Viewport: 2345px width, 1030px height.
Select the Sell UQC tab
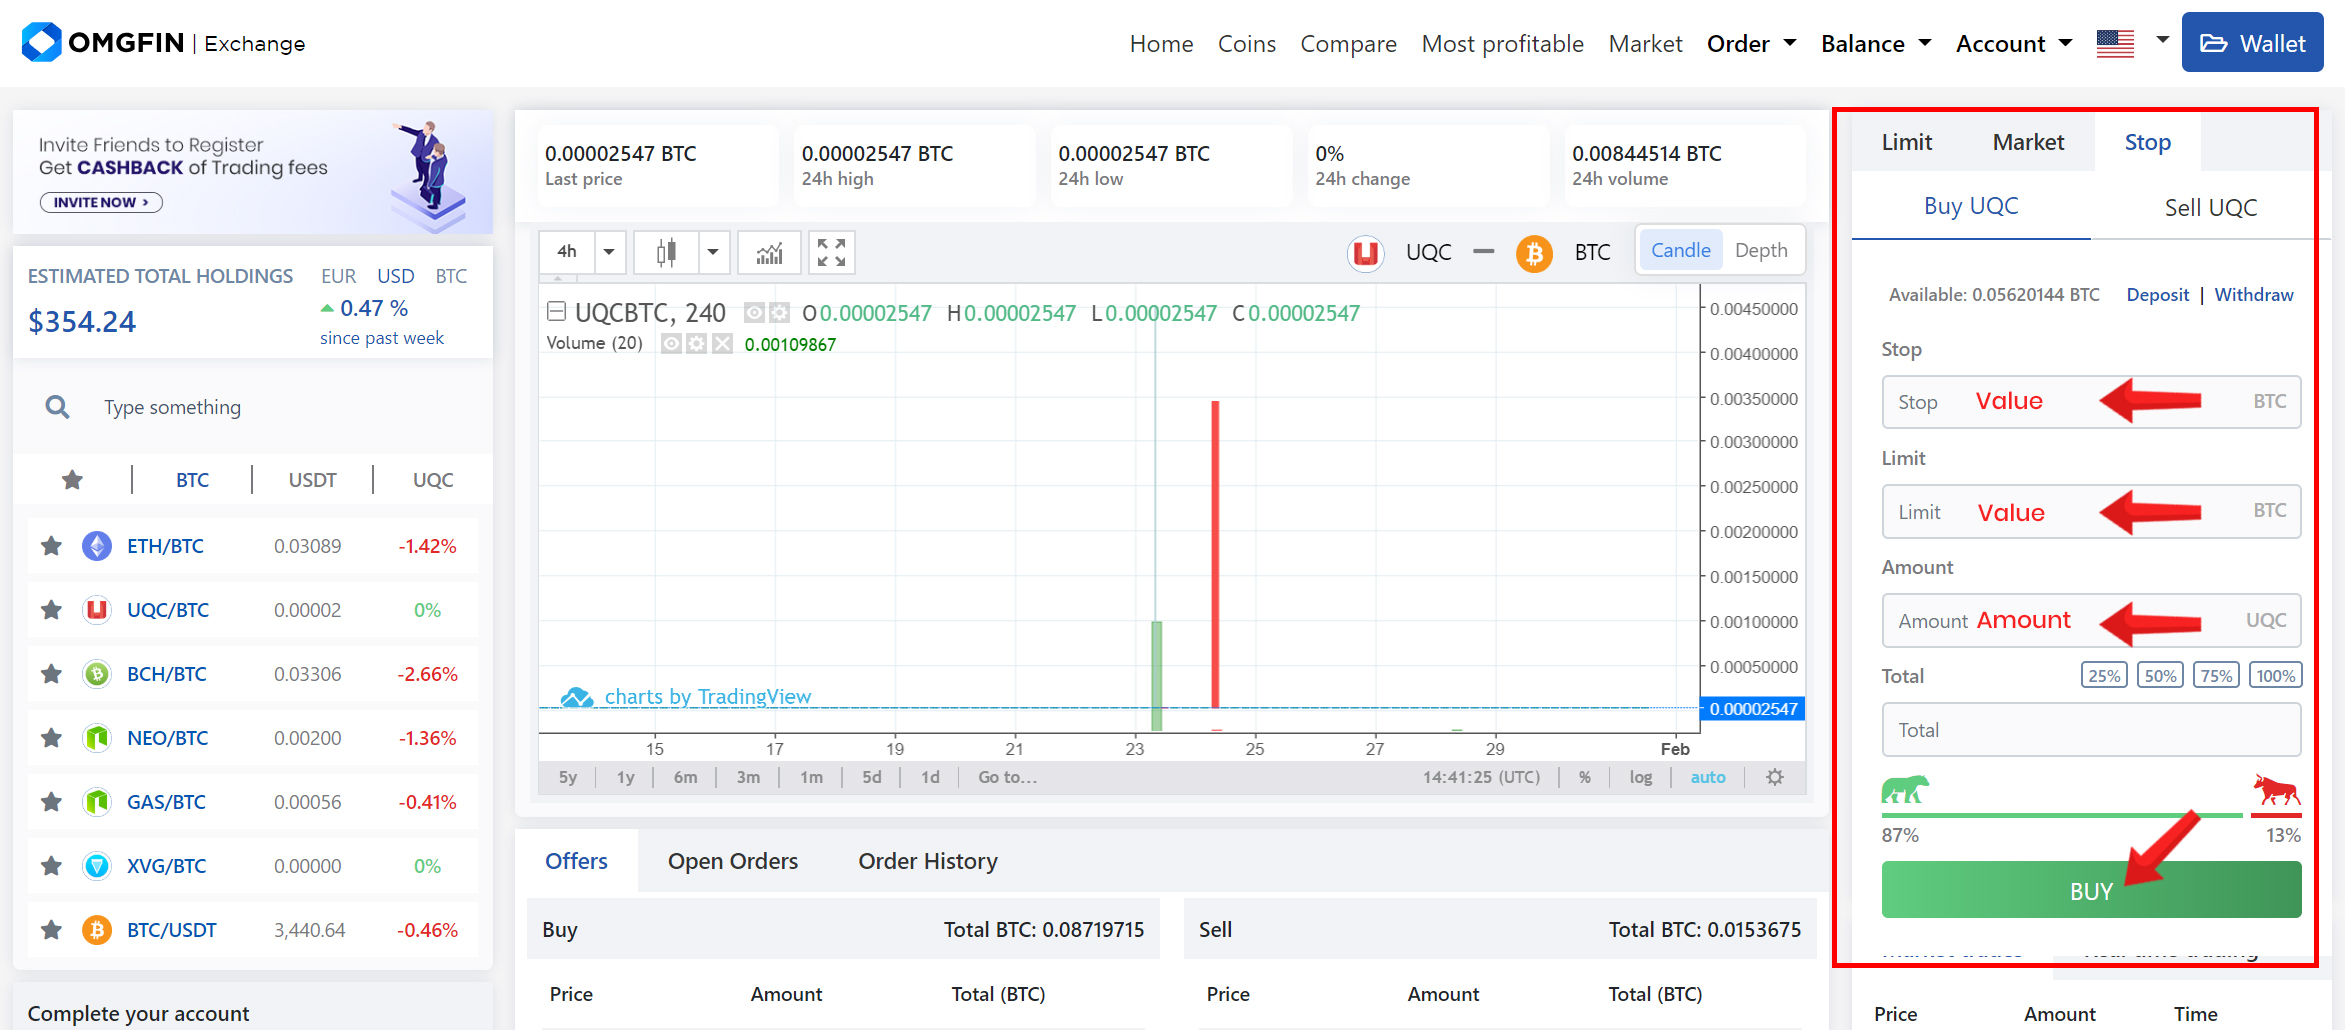point(2211,207)
